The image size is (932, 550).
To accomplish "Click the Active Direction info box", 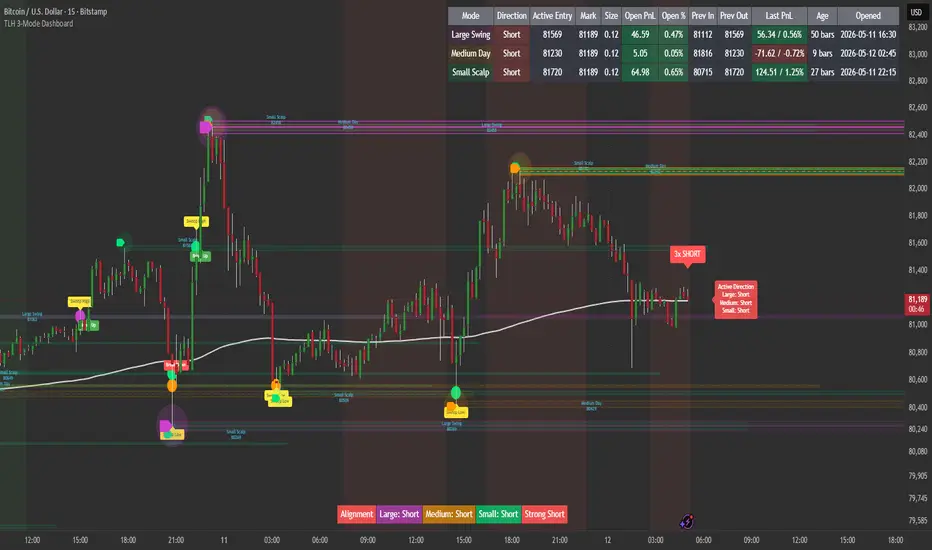I will (x=735, y=299).
